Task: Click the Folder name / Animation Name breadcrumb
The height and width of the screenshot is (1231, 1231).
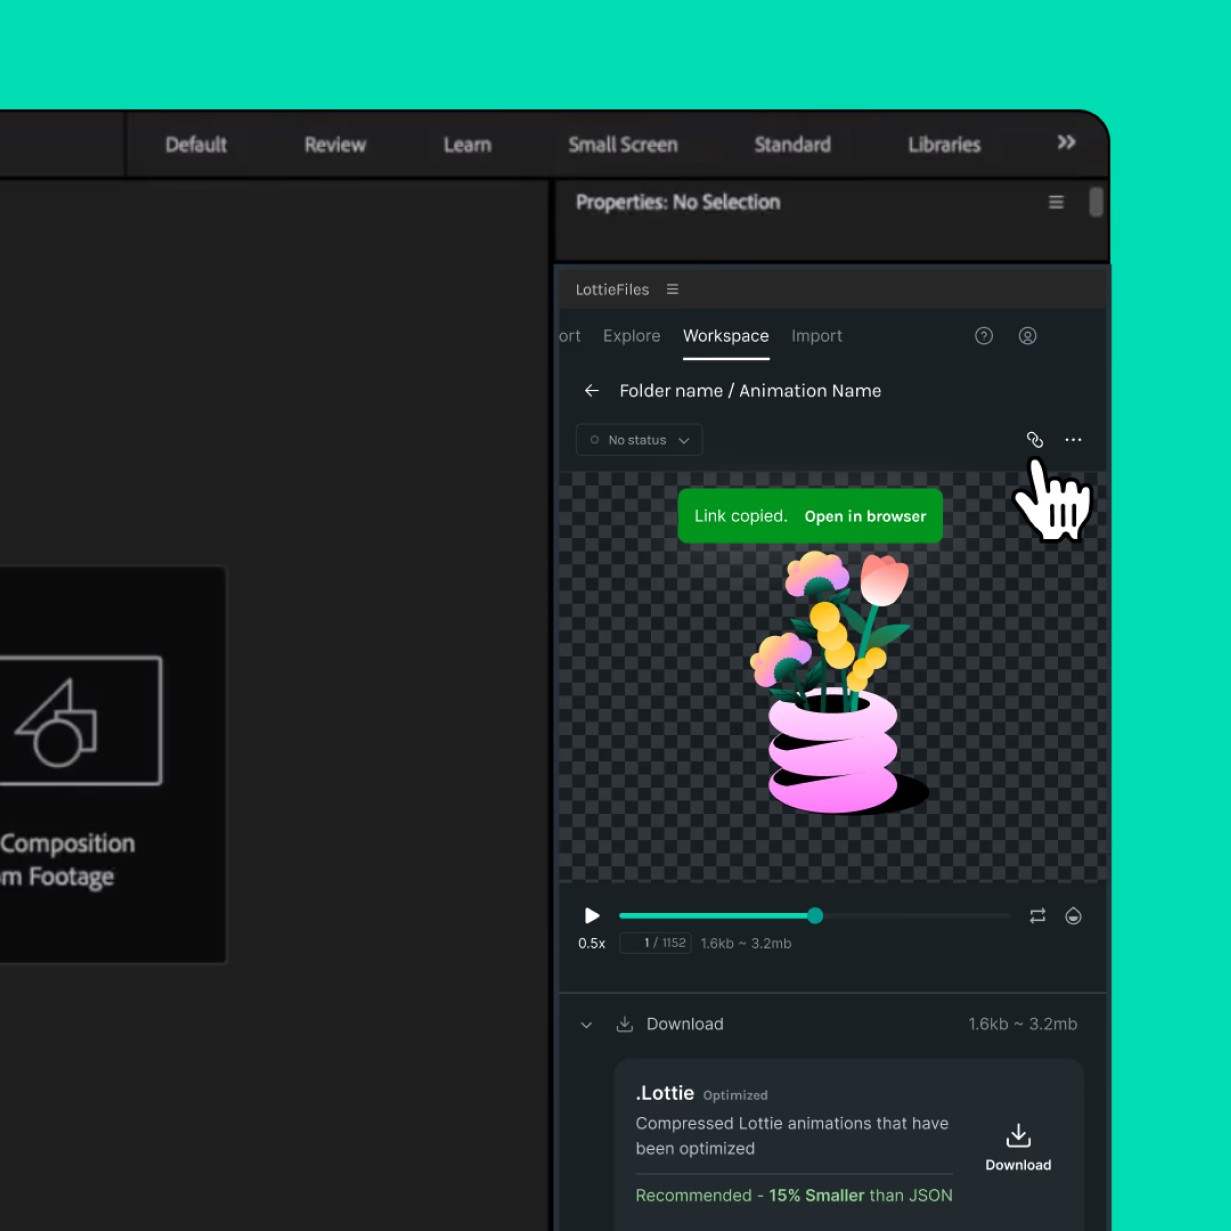Action: (750, 391)
